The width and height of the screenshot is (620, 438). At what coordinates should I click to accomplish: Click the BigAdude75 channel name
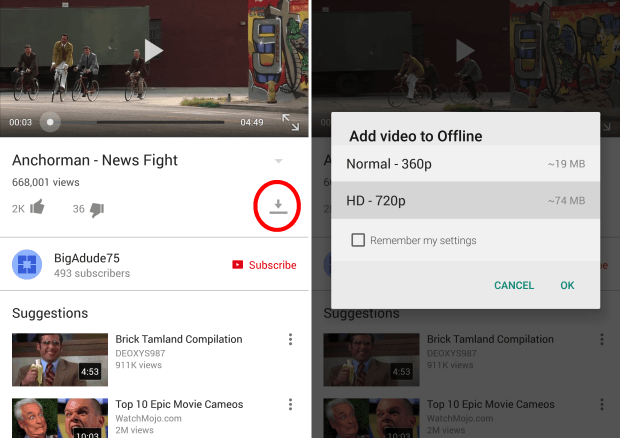pyautogui.click(x=87, y=258)
